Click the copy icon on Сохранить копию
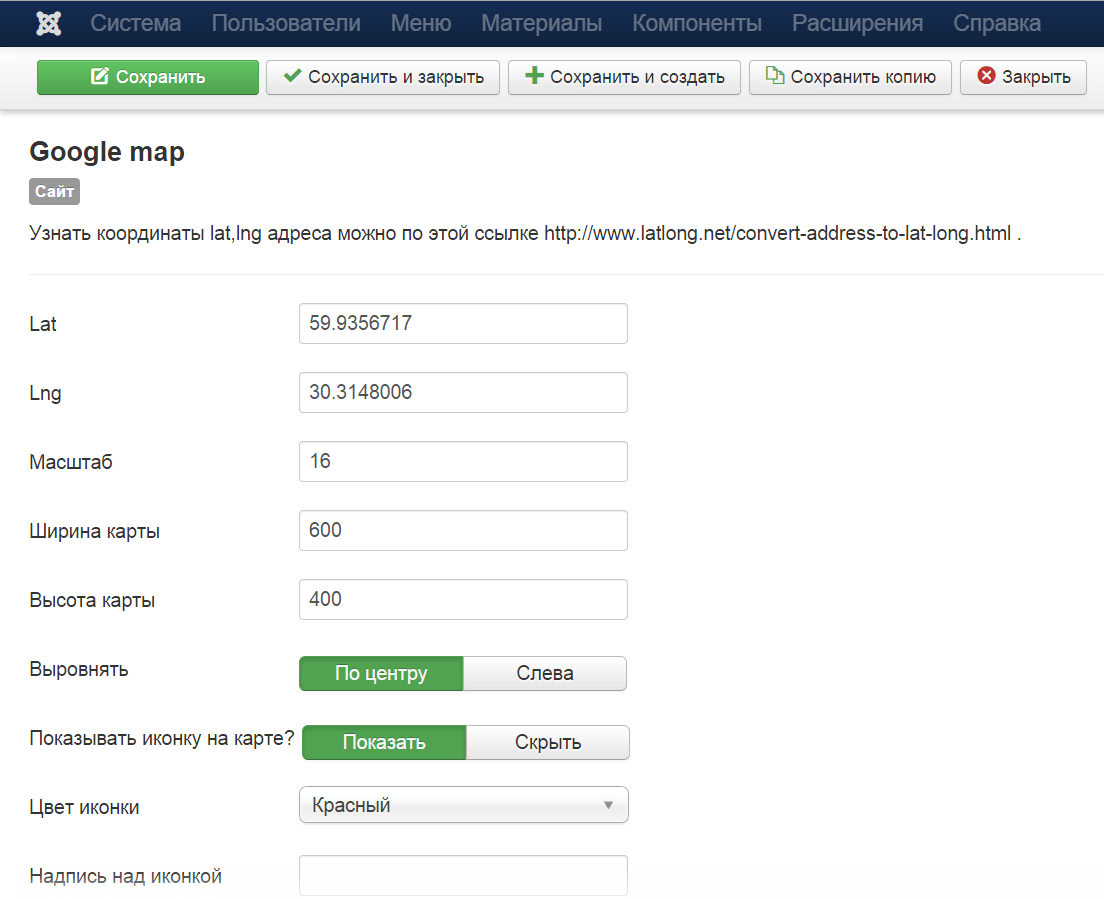The width and height of the screenshot is (1104, 899). coord(774,75)
